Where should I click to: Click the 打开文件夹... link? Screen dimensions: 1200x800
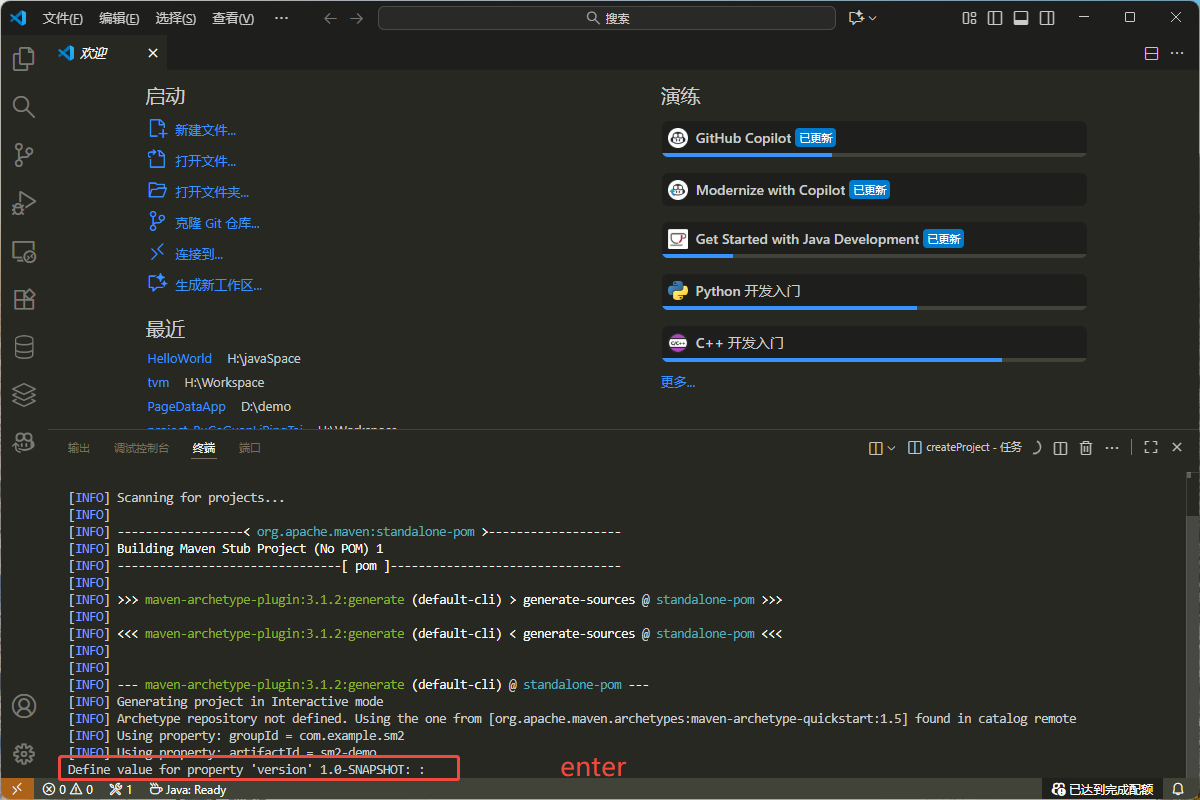pyautogui.click(x=211, y=192)
